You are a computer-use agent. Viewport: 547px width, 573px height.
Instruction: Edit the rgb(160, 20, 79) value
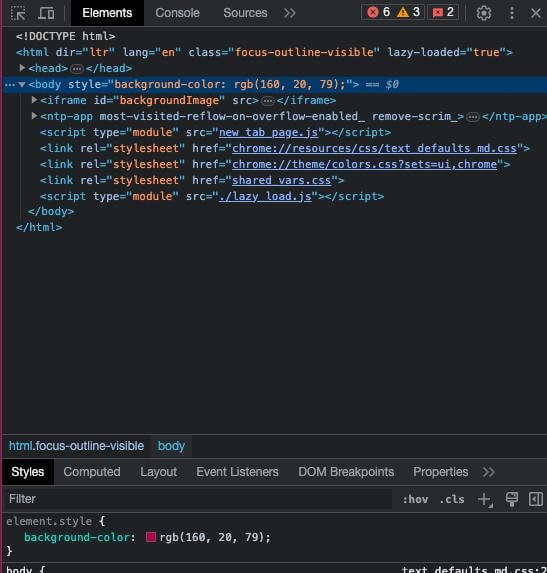[x=214, y=537]
